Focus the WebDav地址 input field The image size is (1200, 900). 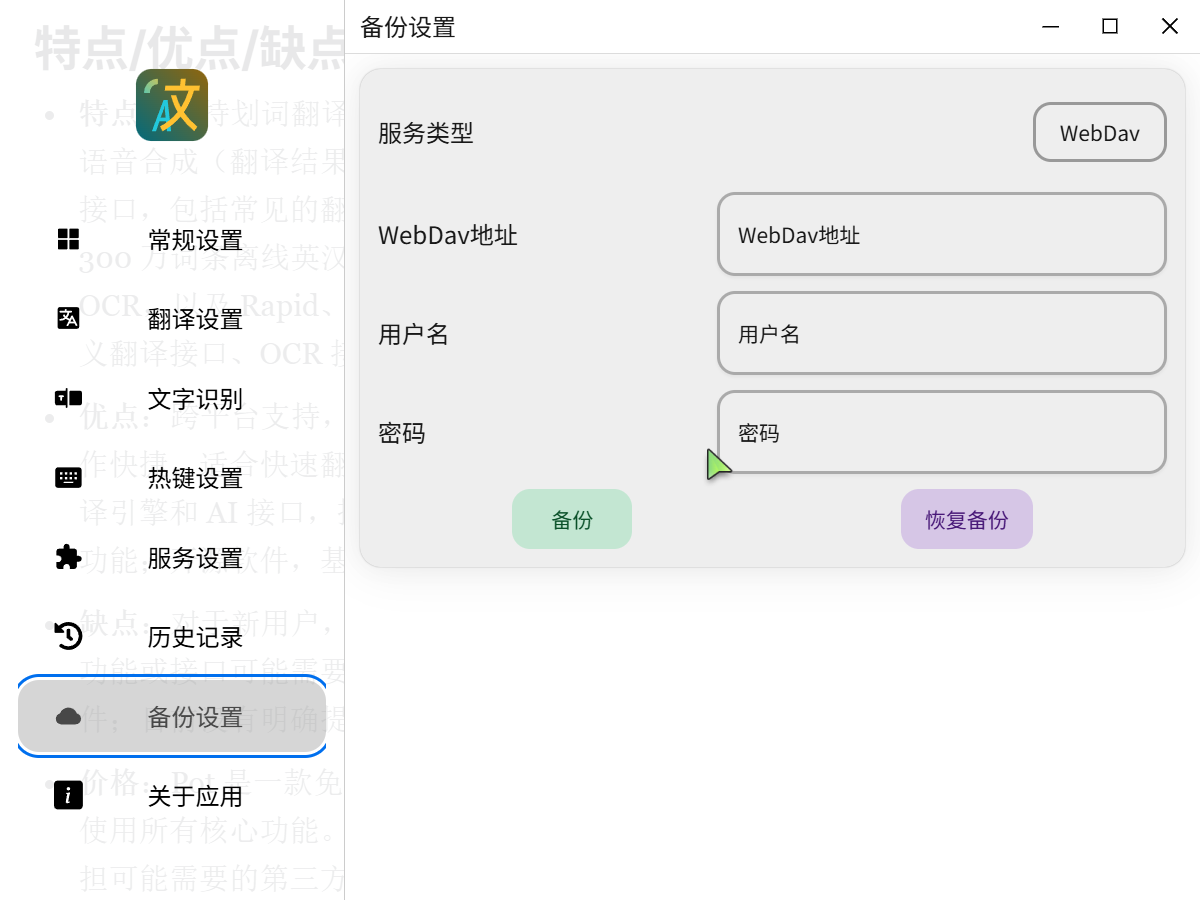pos(942,234)
